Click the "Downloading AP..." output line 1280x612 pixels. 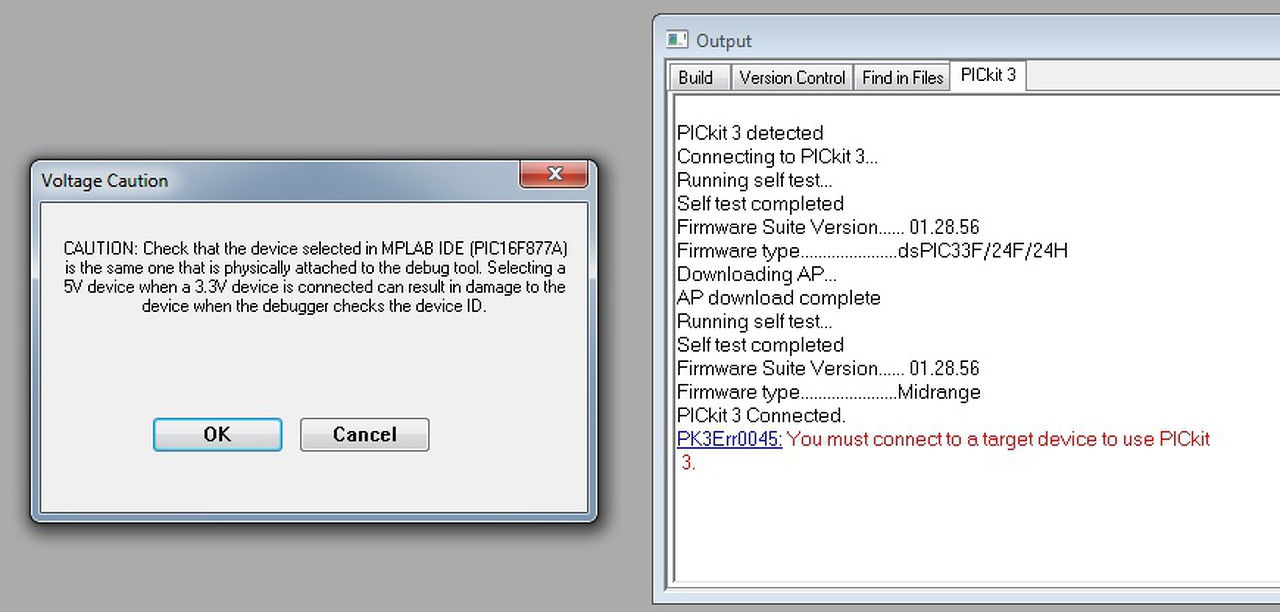tap(757, 274)
